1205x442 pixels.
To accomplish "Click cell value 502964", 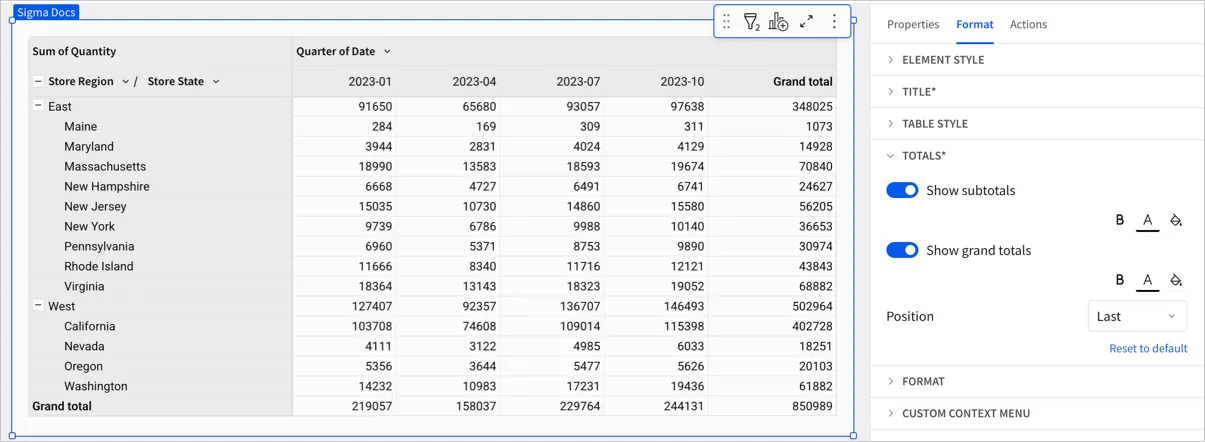I will pyautogui.click(x=811, y=306).
